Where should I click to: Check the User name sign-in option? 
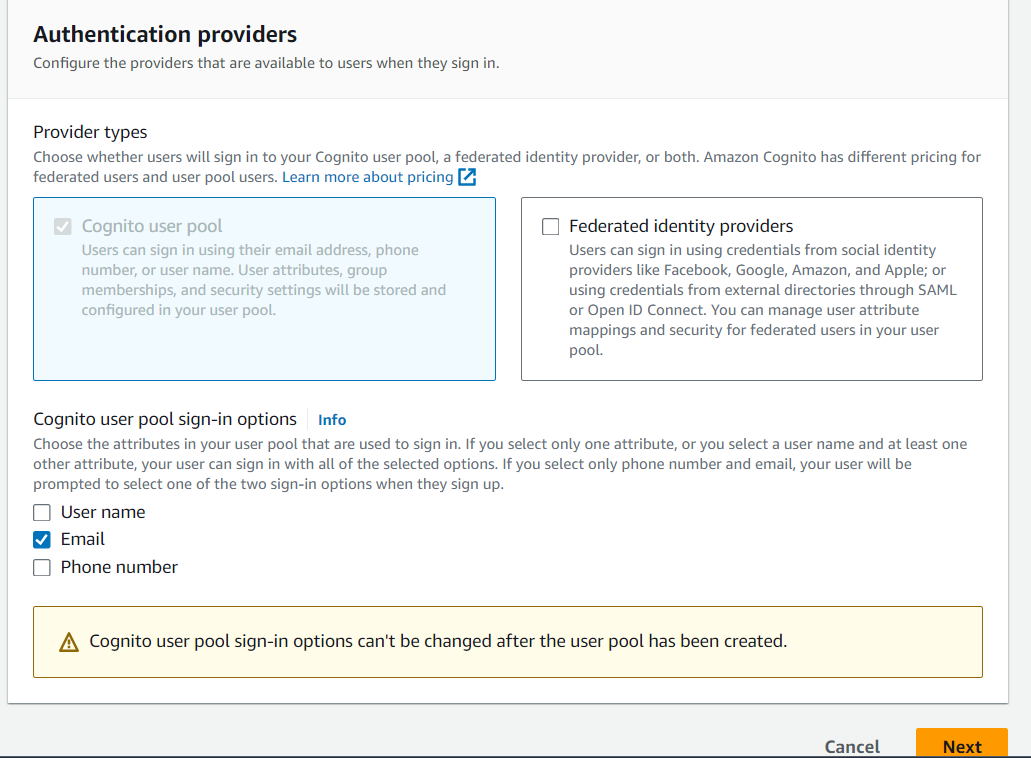42,512
